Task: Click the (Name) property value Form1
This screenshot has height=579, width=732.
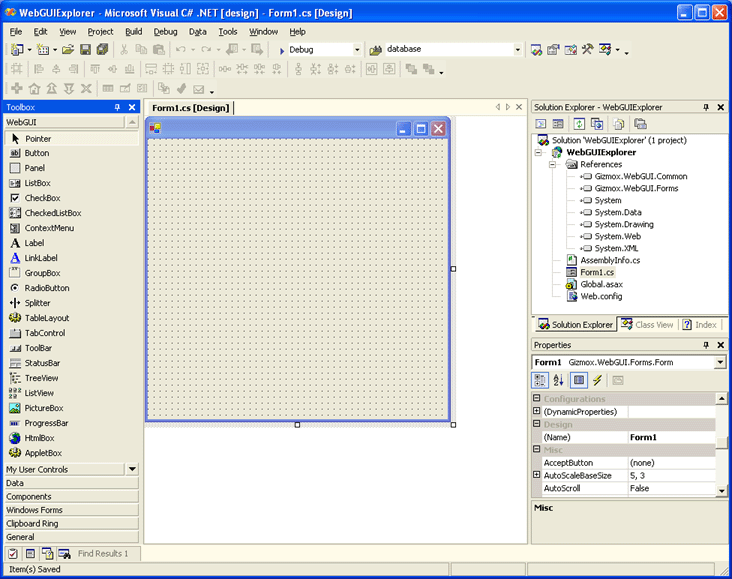Action: (671, 437)
